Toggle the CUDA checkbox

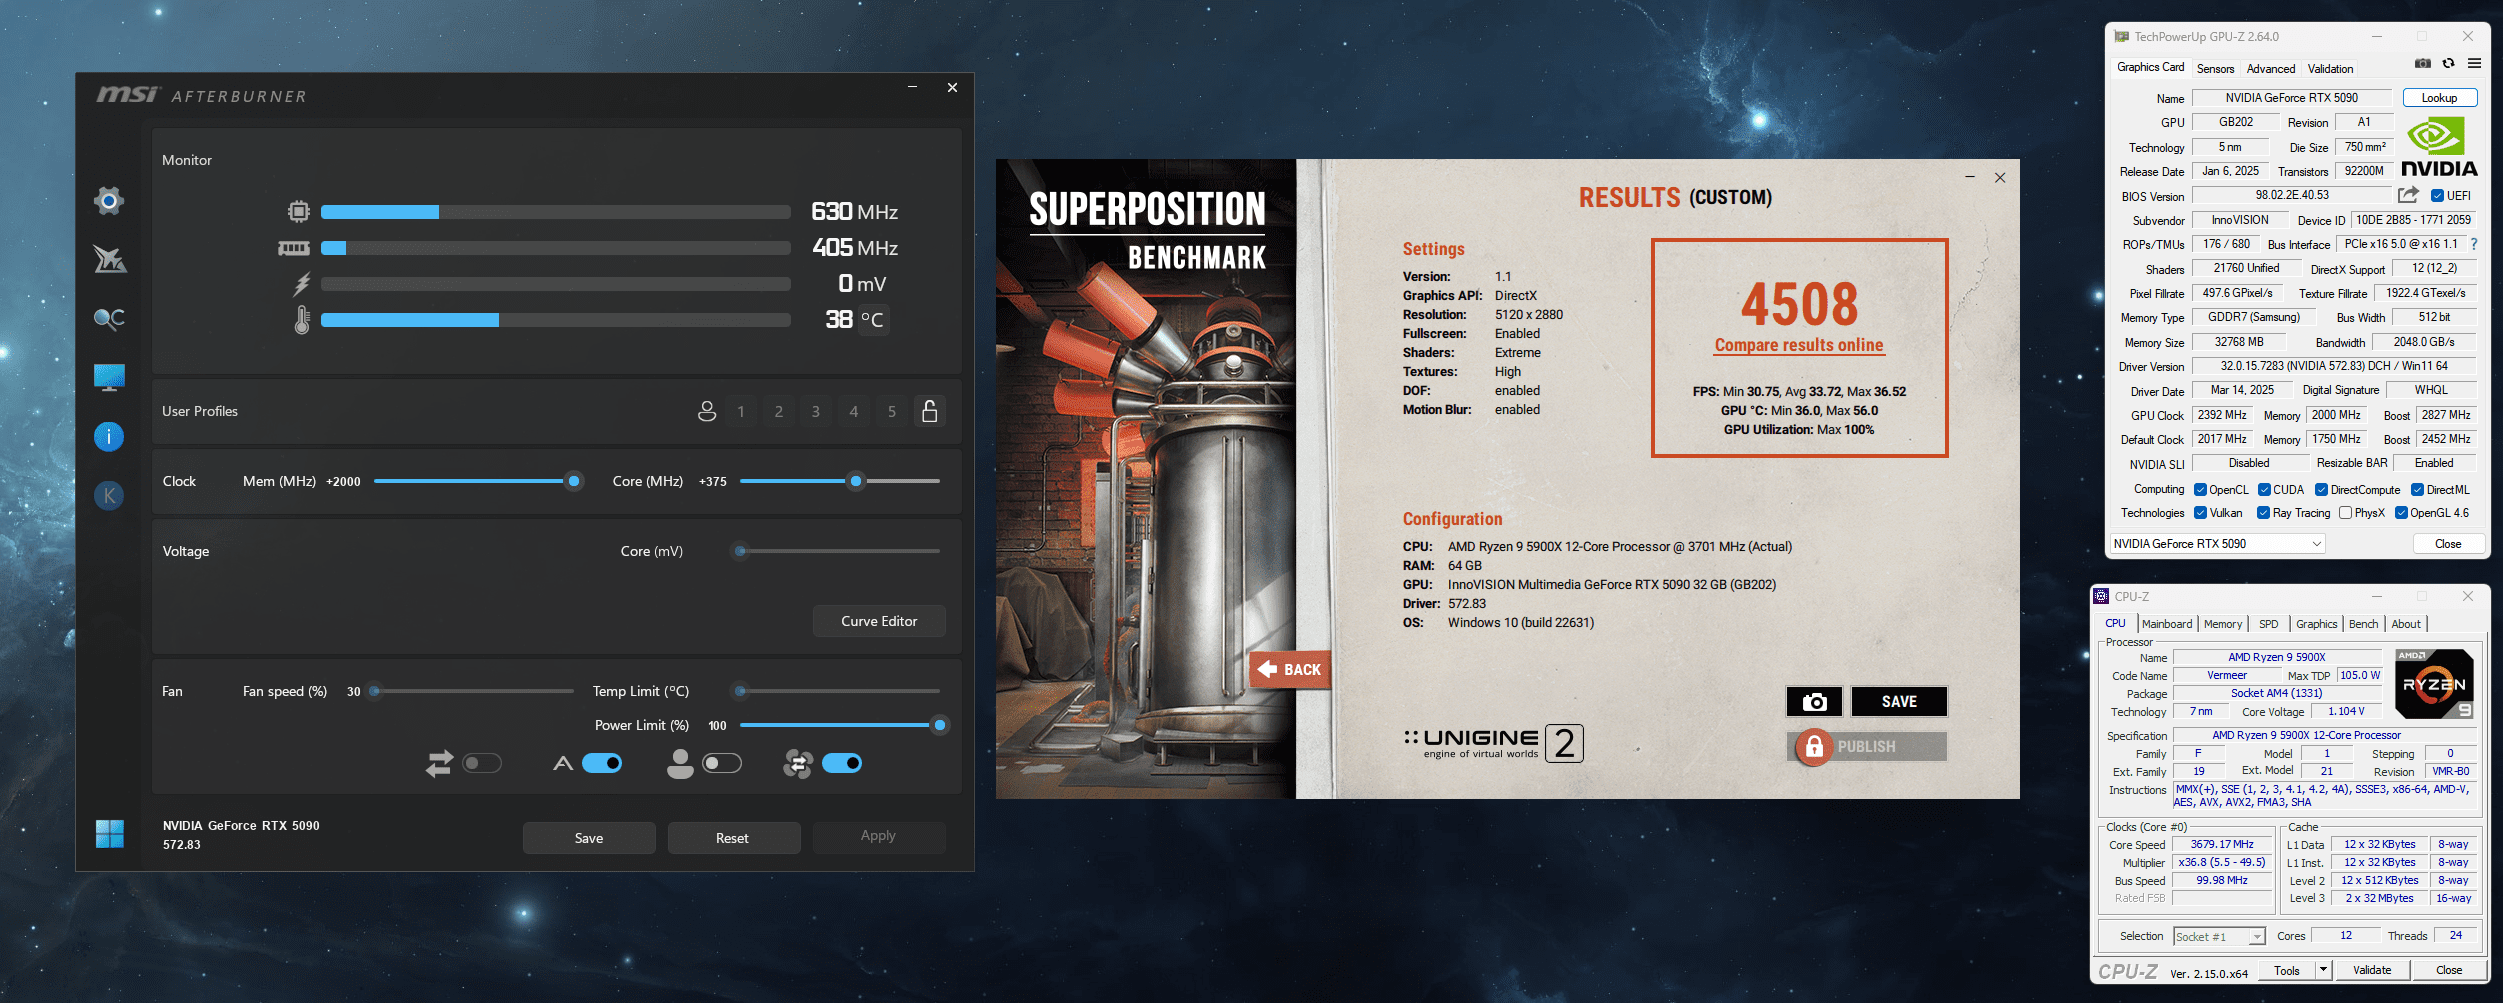point(2264,490)
